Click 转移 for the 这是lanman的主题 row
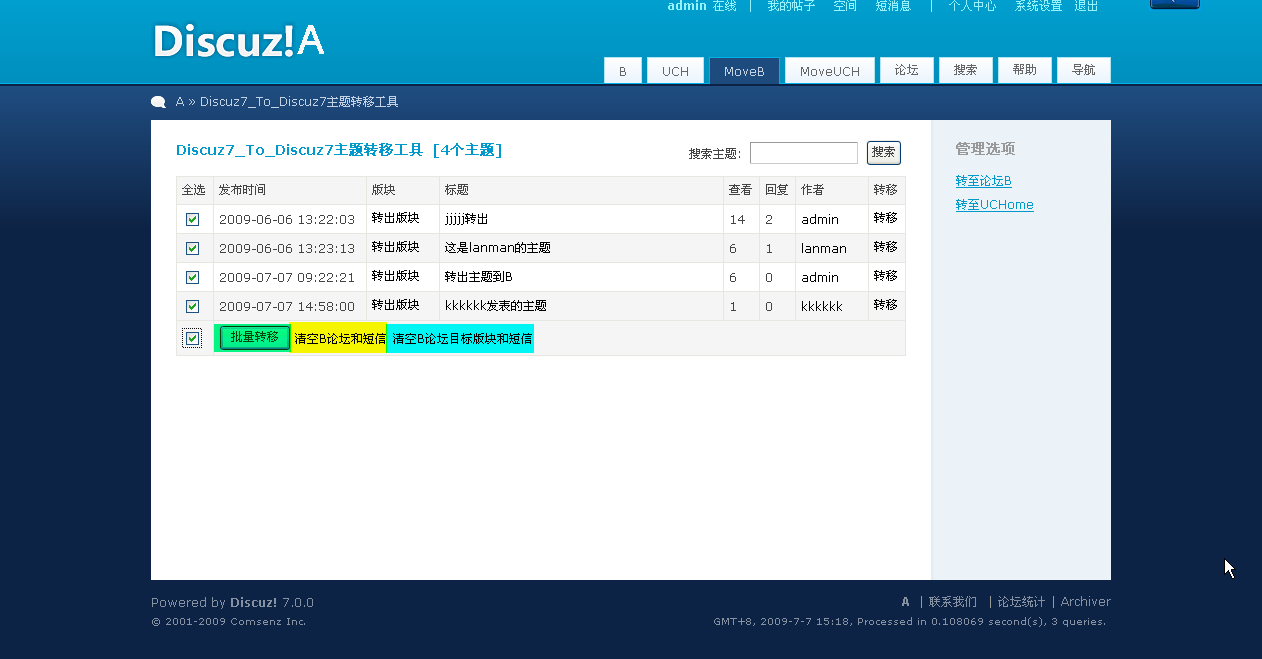 pyautogui.click(x=885, y=247)
